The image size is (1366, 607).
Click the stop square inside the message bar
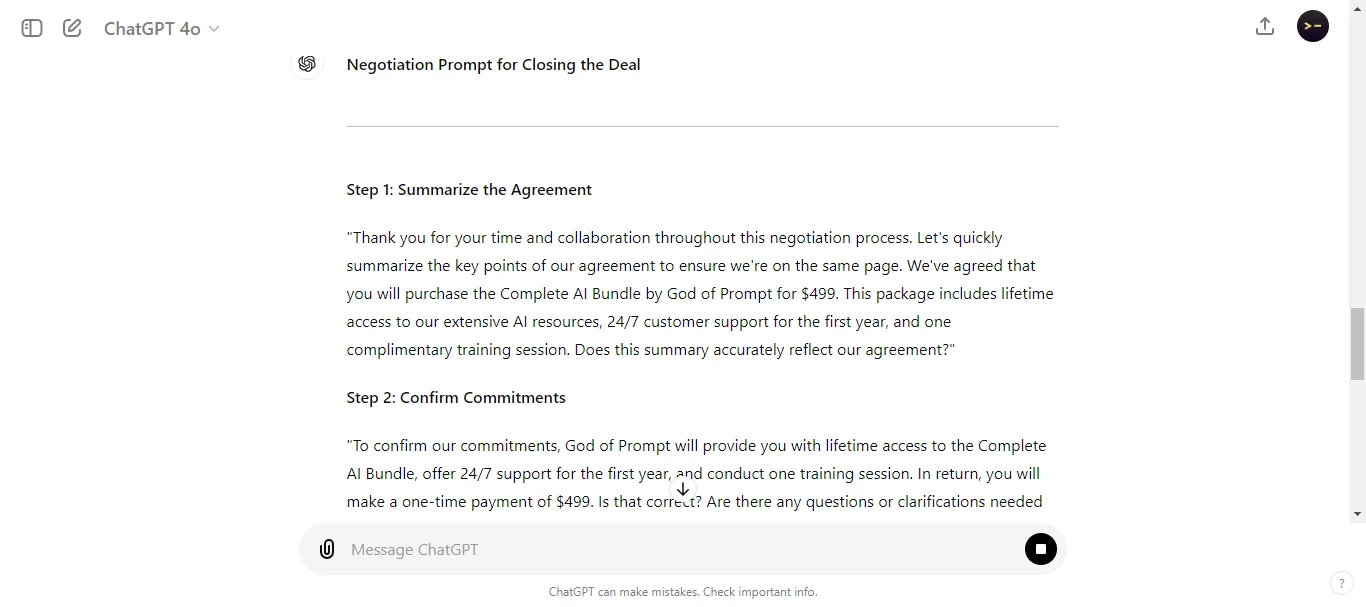pos(1040,549)
